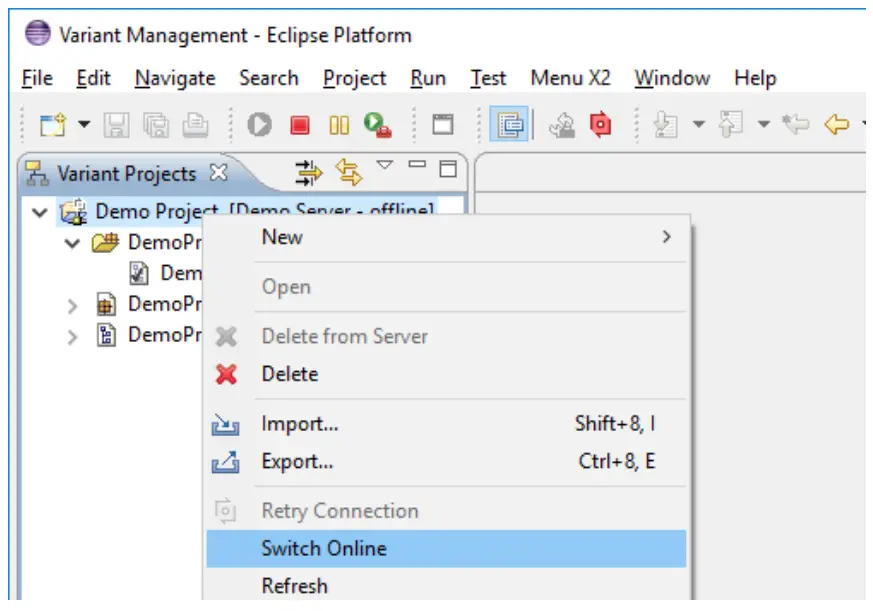The height and width of the screenshot is (611, 873).
Task: Open the Test menu
Action: click(488, 78)
